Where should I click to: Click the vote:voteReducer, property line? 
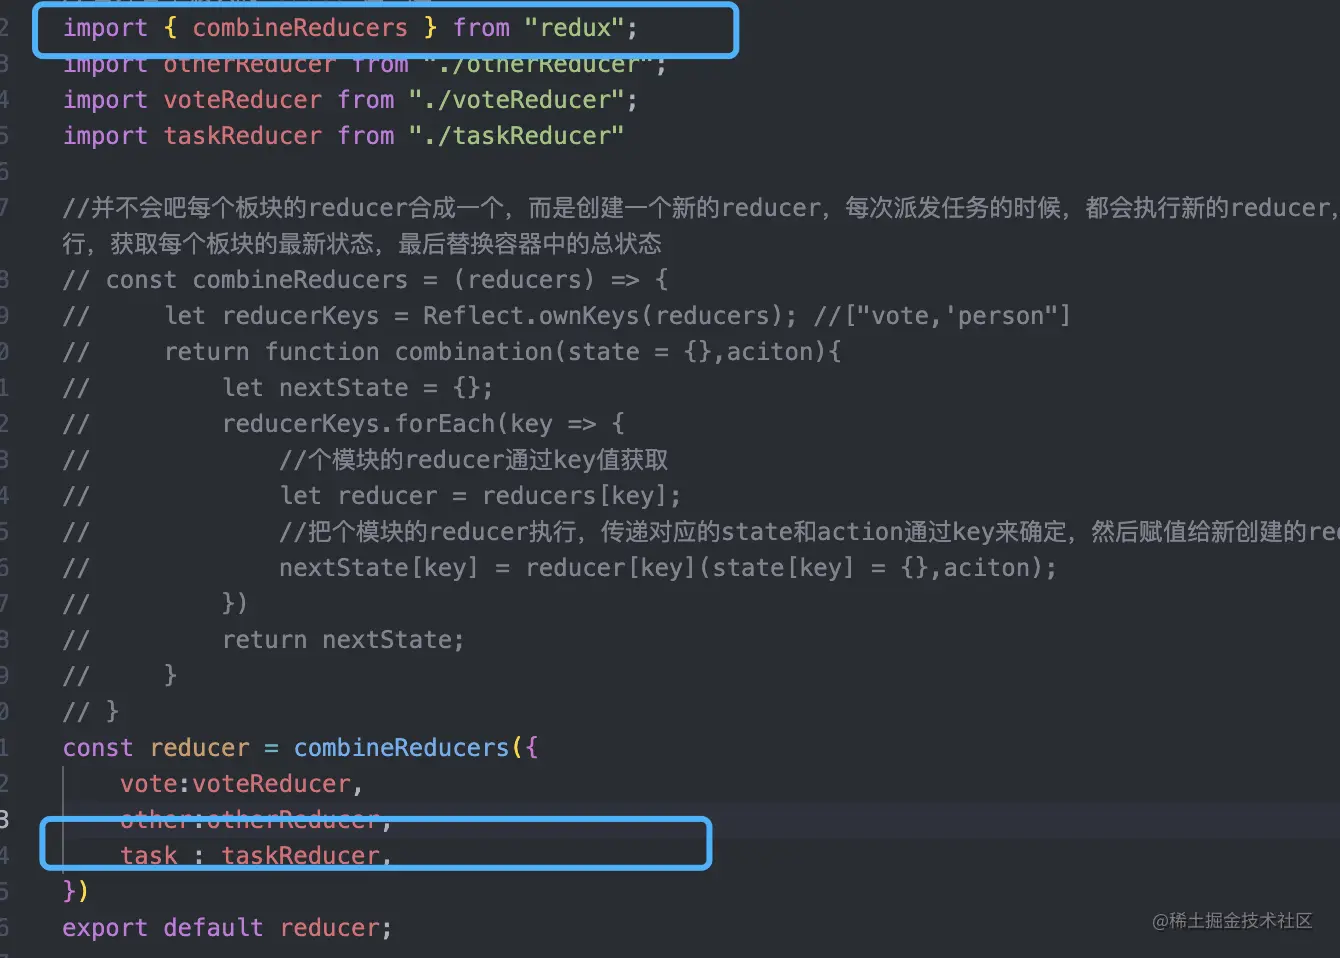[241, 784]
